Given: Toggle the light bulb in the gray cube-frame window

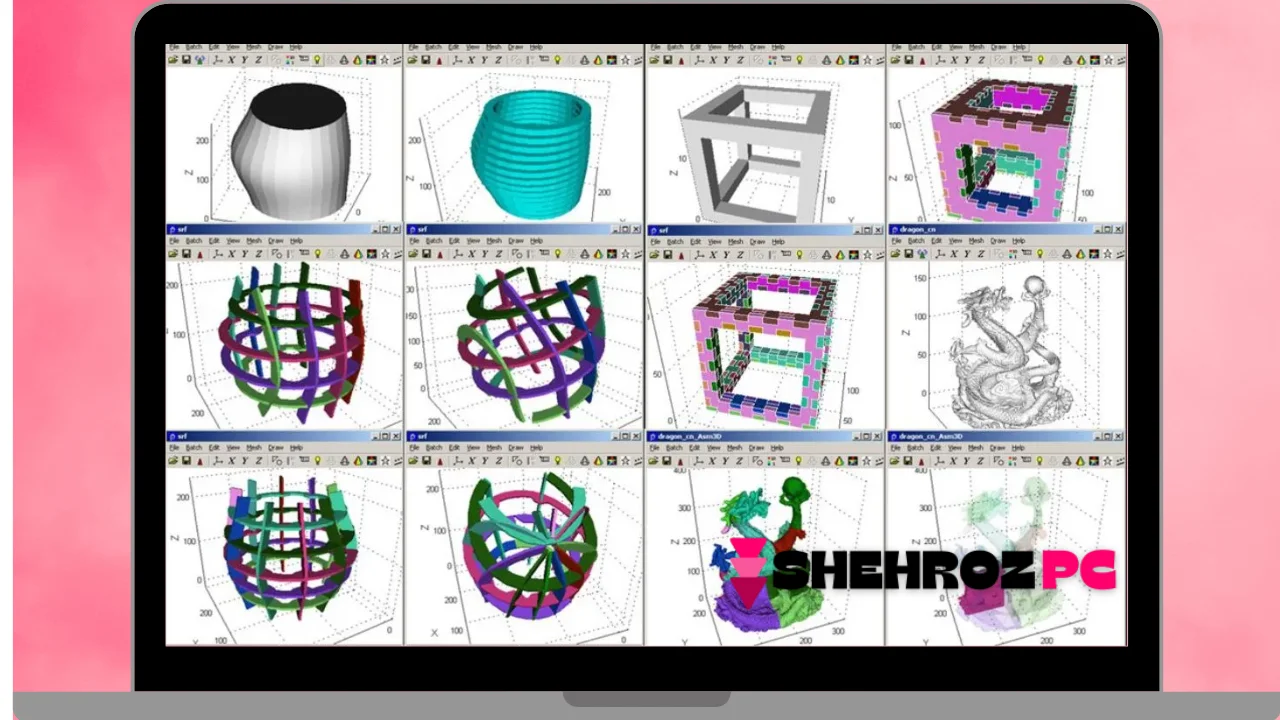Looking at the screenshot, I should click(x=799, y=59).
